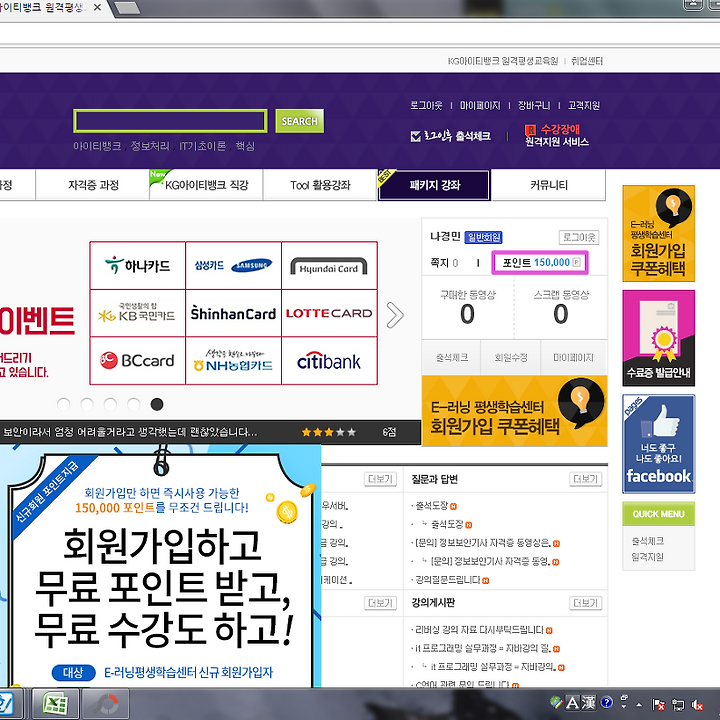Open the 자격증 과정 menu
Screen dimensions: 720x720
coord(93,185)
